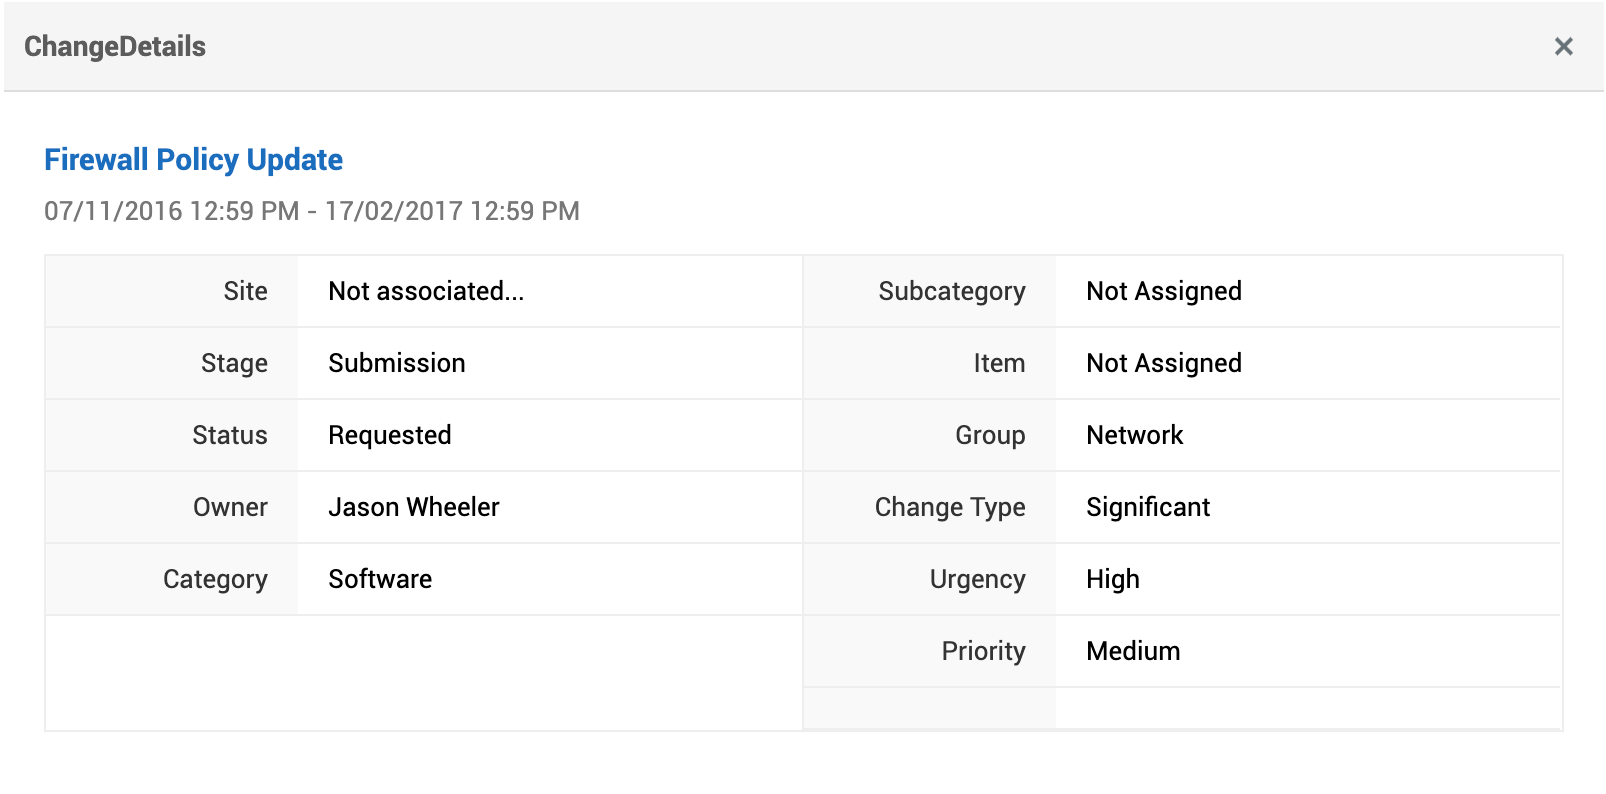Click the Urgency value High

click(1113, 579)
